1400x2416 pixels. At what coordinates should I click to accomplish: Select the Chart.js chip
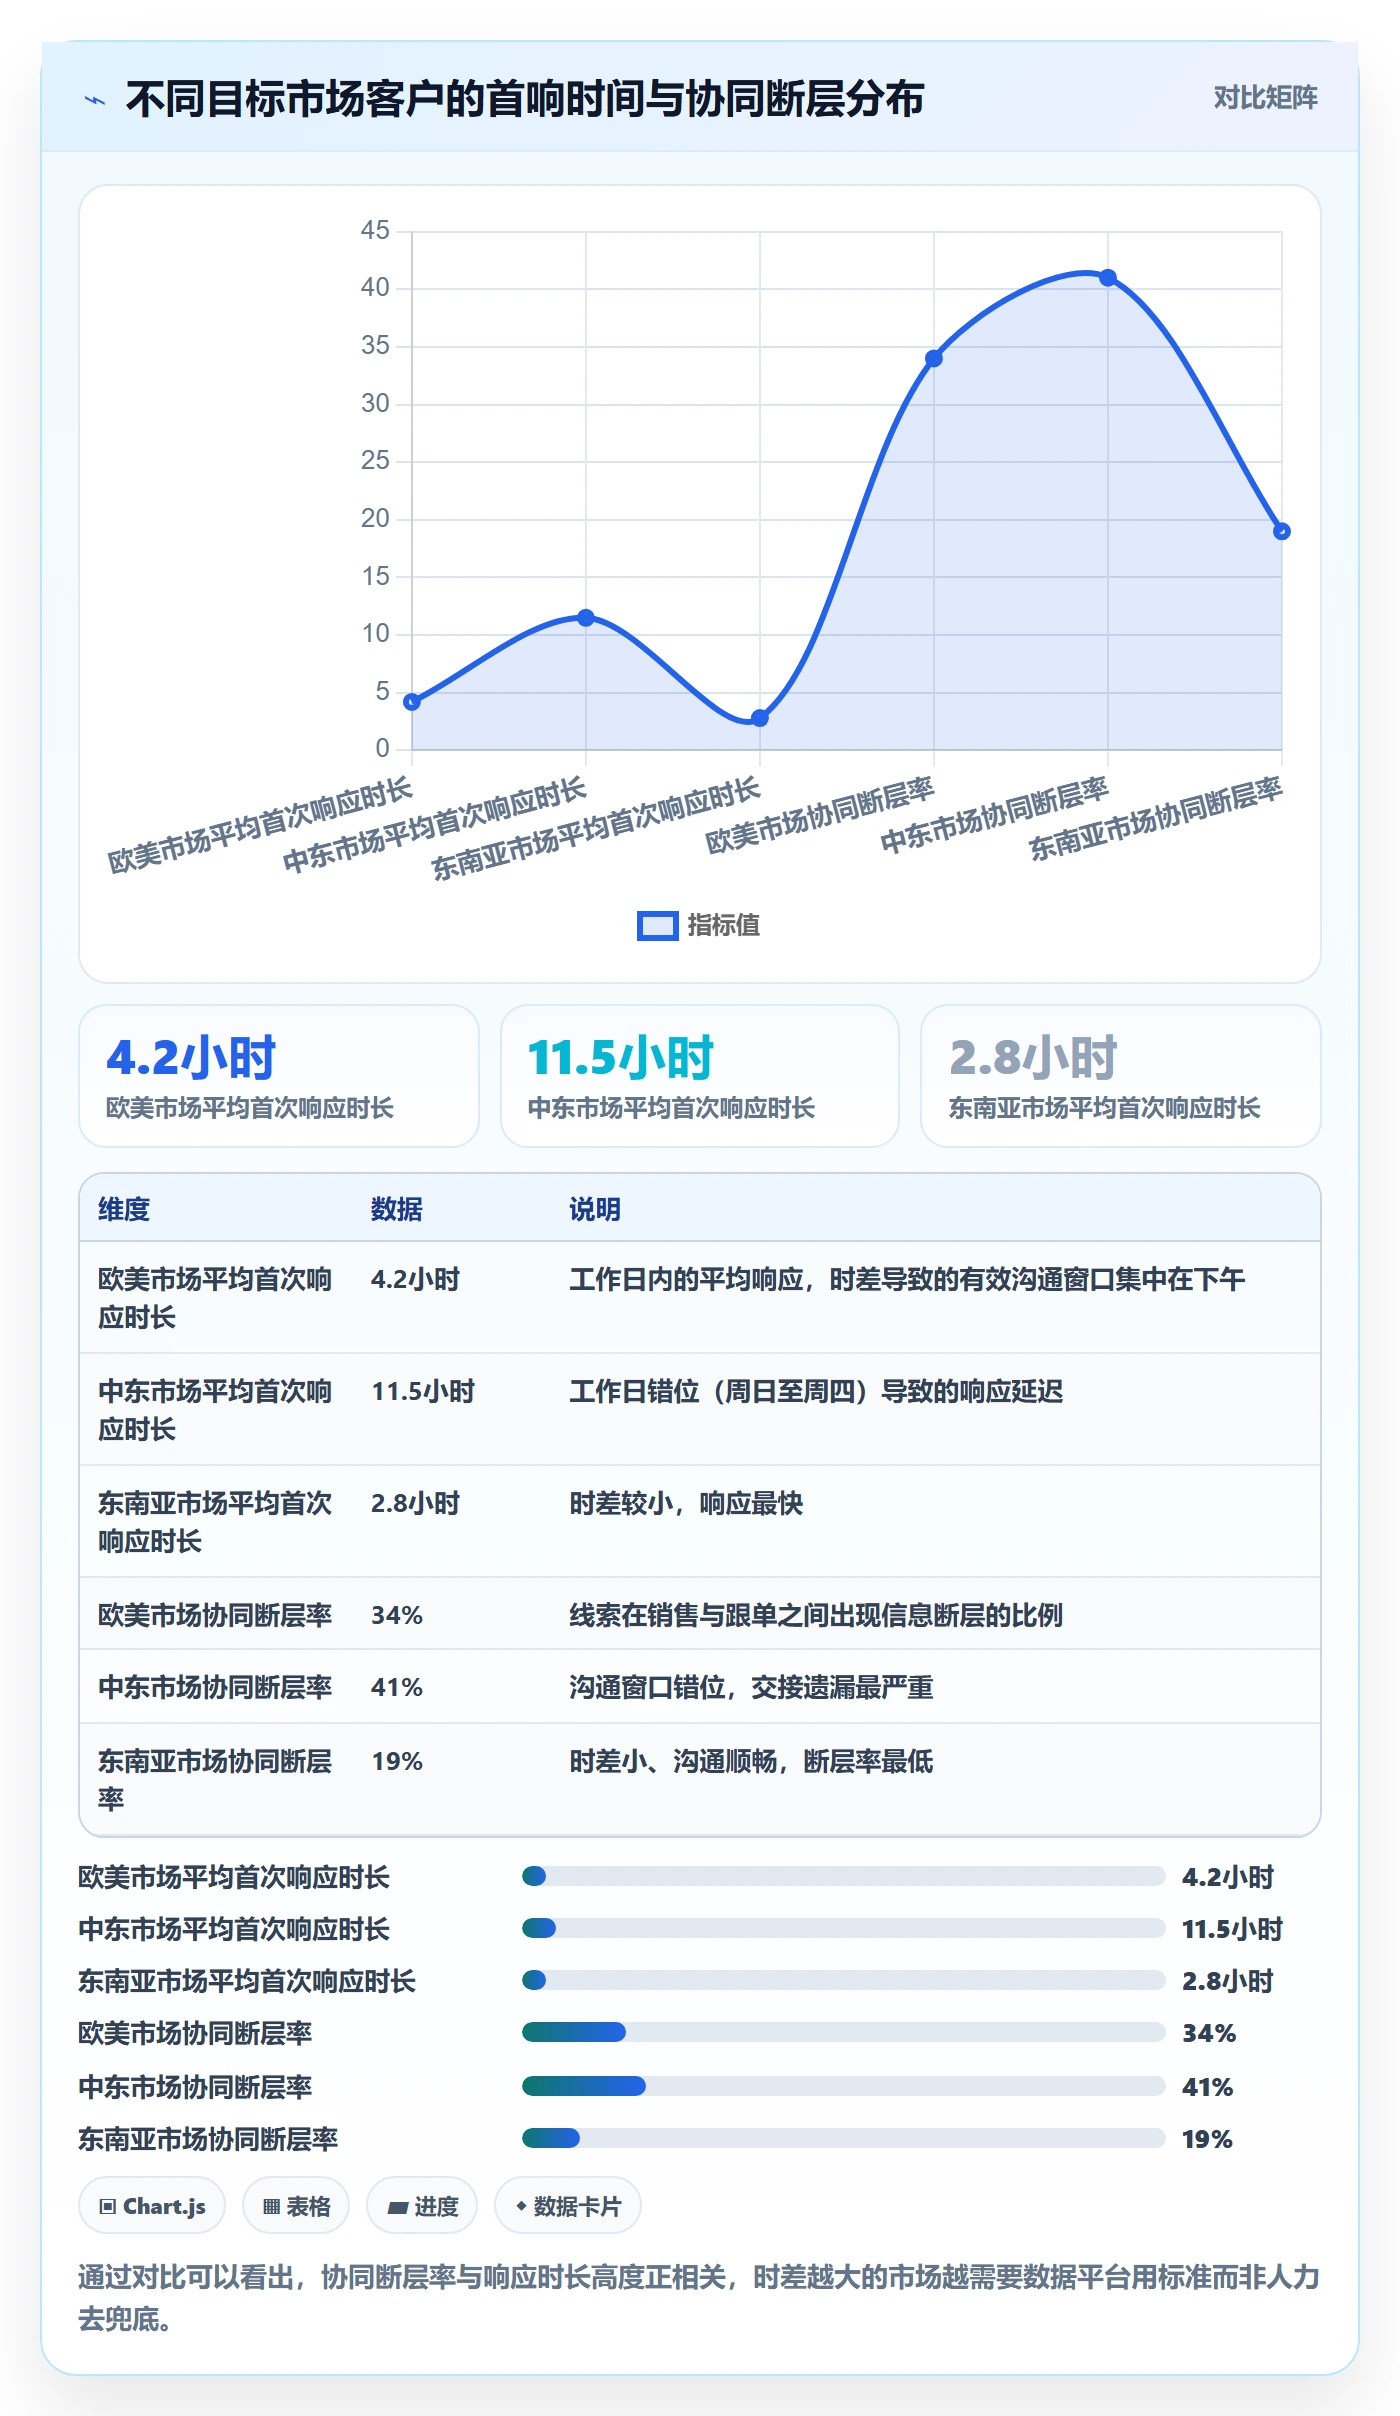[x=152, y=2206]
